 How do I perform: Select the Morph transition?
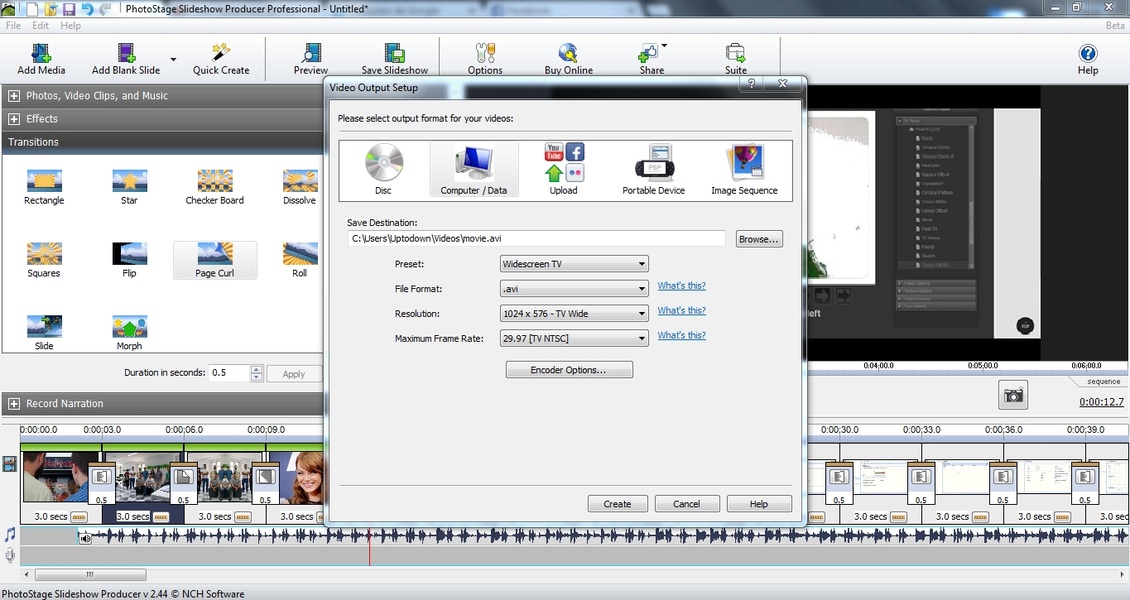tap(129, 333)
